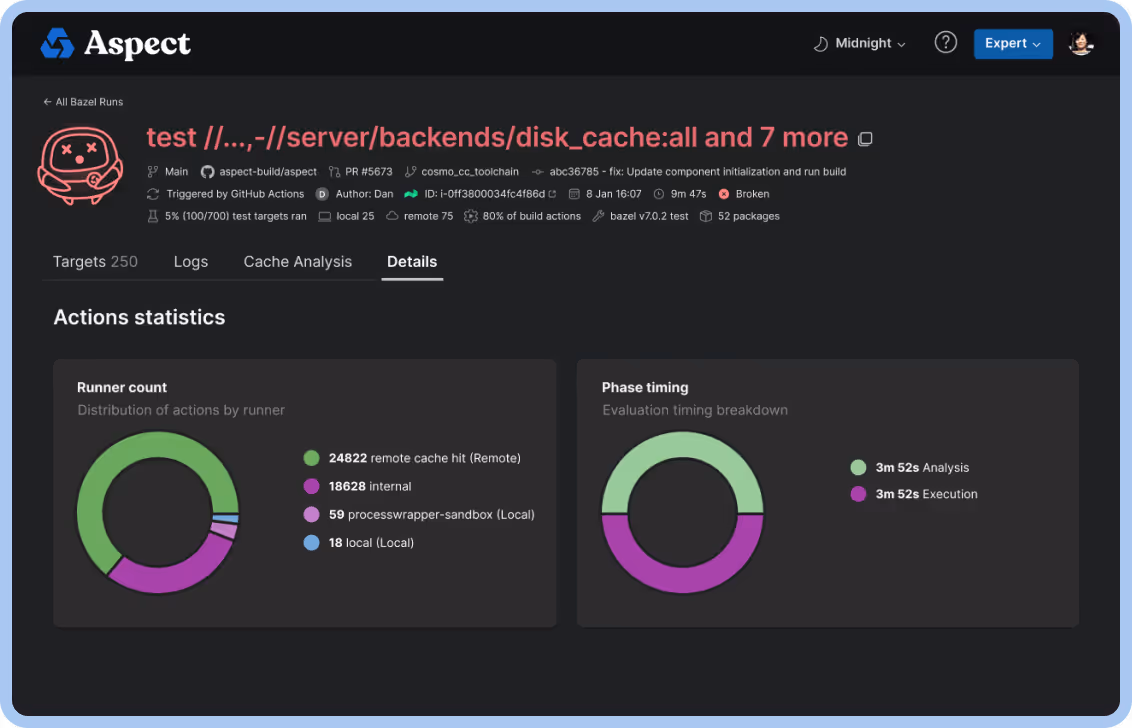Click the Aspect logo icon
Screen dimensions: 1132x728
point(57,43)
